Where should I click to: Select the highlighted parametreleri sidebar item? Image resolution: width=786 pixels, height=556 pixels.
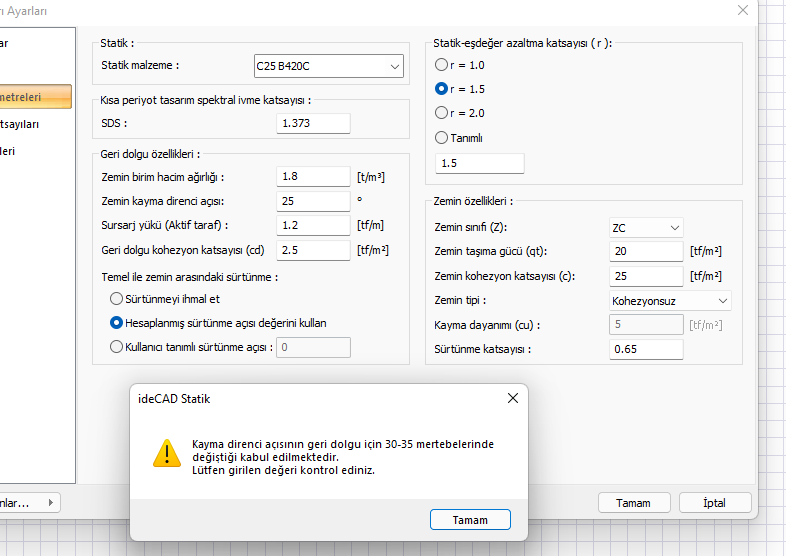[x=35, y=97]
